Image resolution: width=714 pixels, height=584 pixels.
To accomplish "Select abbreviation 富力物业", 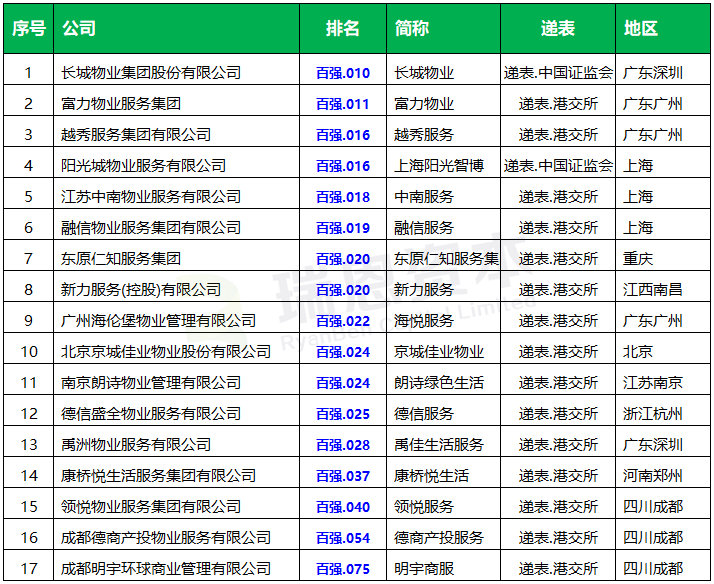I will pyautogui.click(x=424, y=104).
